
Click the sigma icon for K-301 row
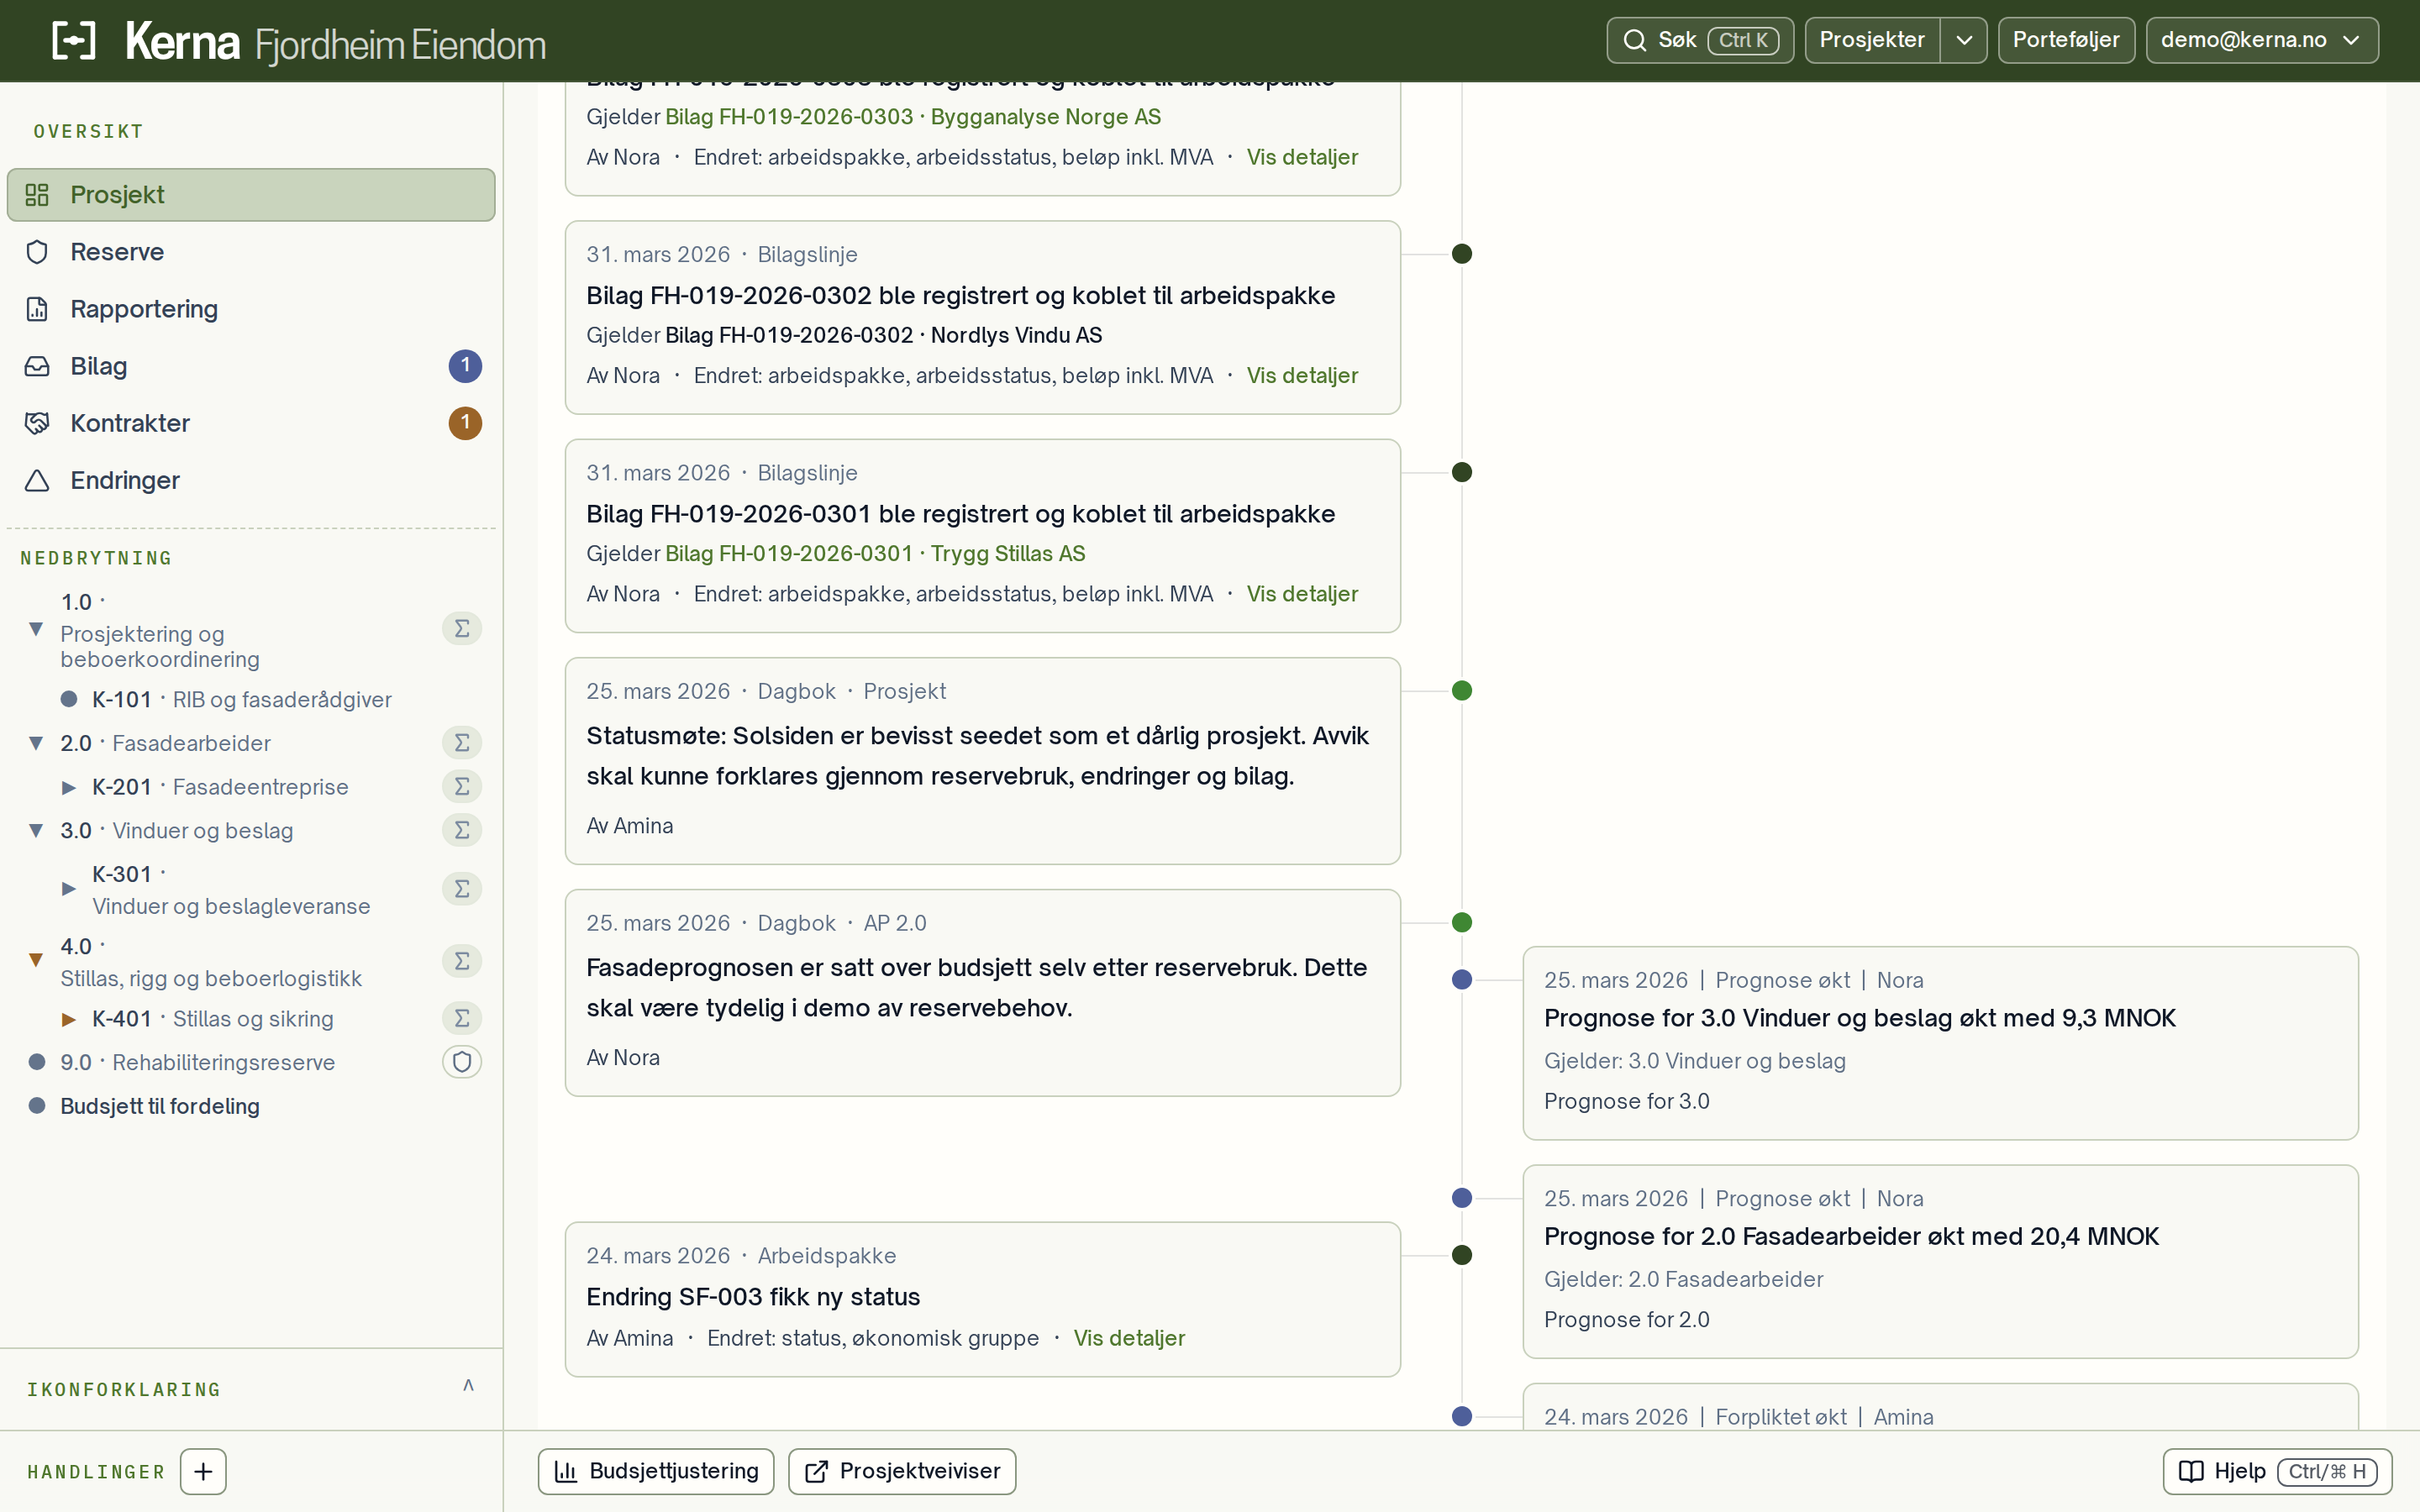(462, 889)
